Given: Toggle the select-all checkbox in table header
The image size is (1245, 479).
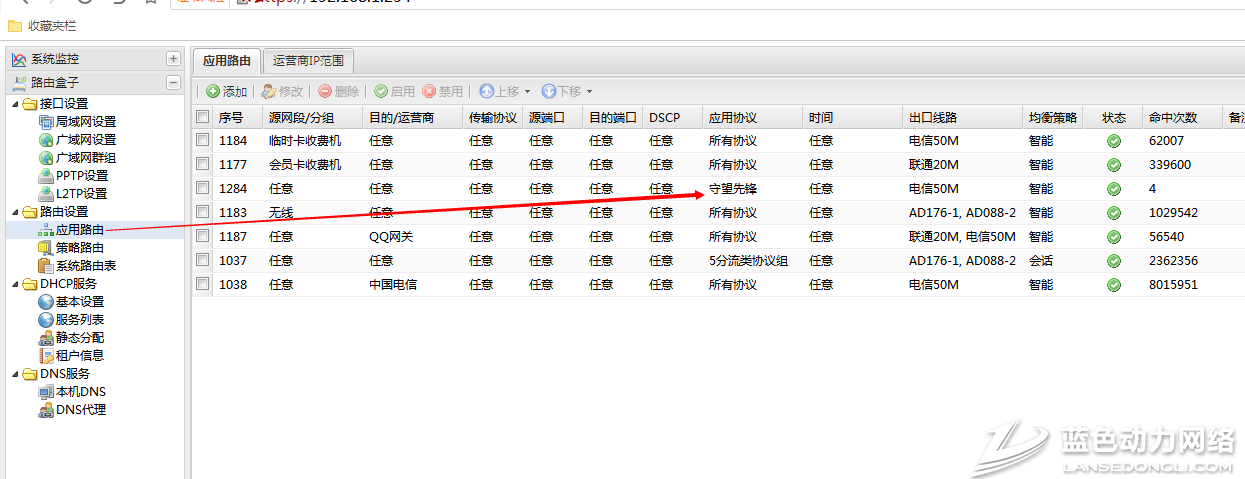Looking at the screenshot, I should [203, 117].
